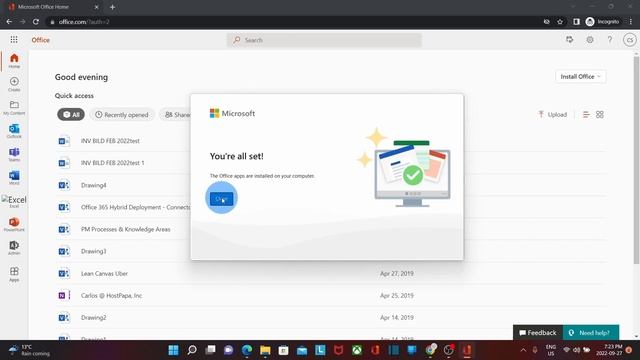Open the Apps icon in the sidebar

tap(14, 274)
